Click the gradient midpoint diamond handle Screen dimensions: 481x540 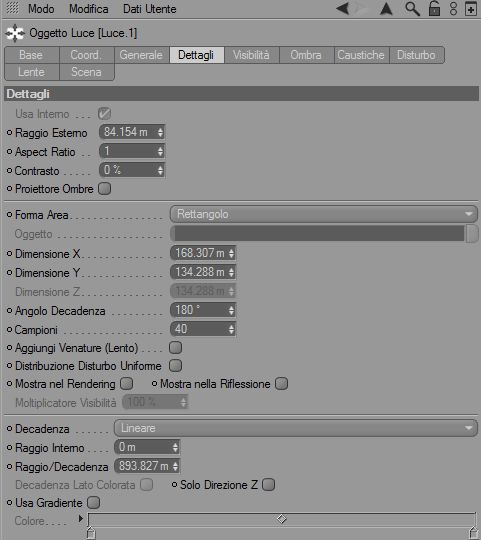click(282, 519)
